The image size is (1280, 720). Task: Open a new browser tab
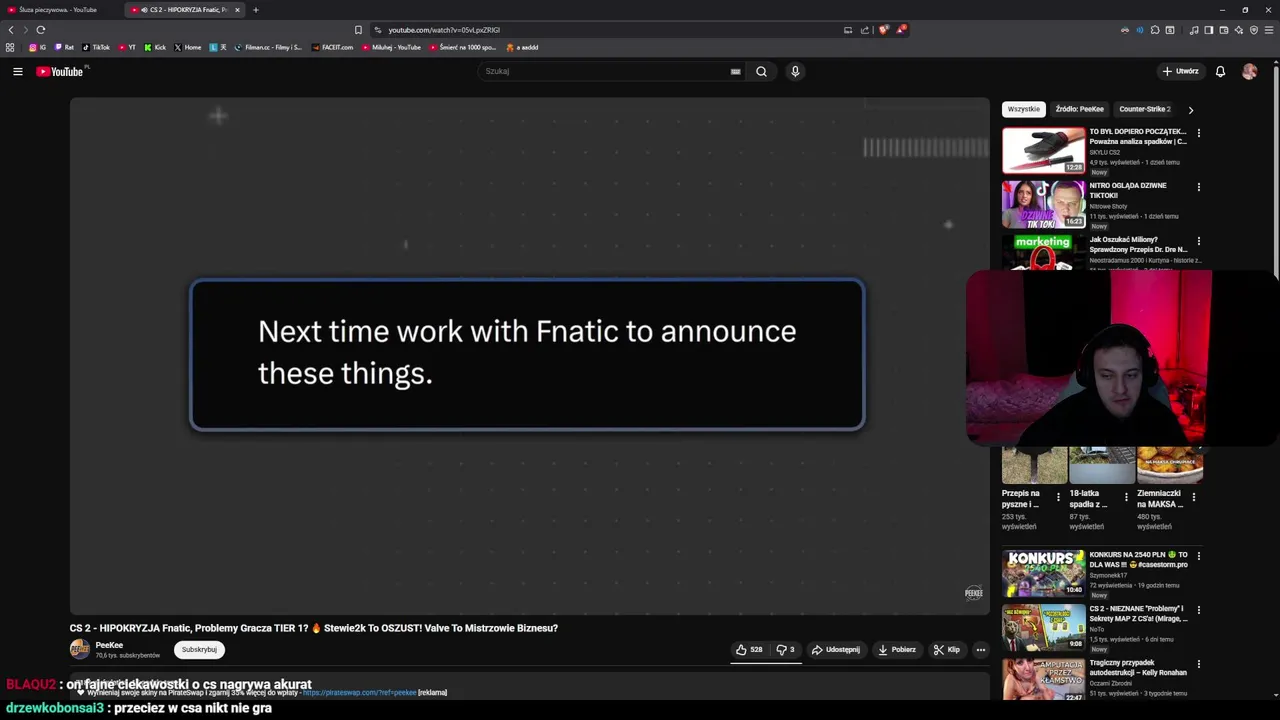point(255,10)
